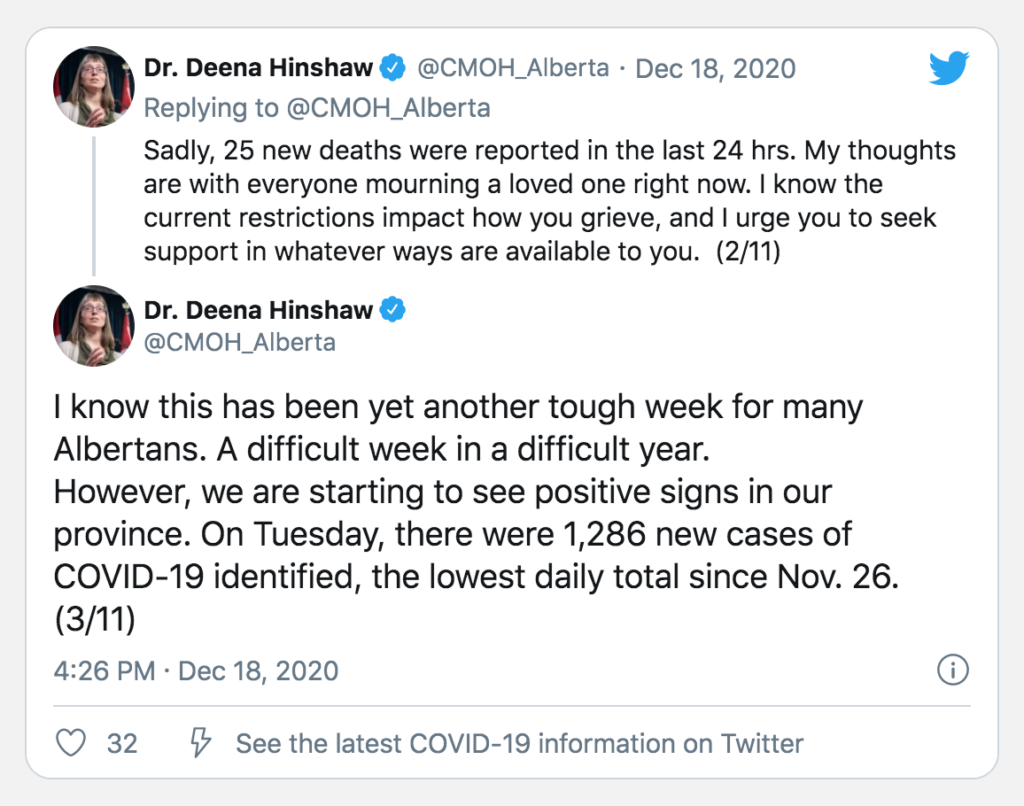Click the Twitter bird logo
The image size is (1024, 806).
pyautogui.click(x=949, y=69)
